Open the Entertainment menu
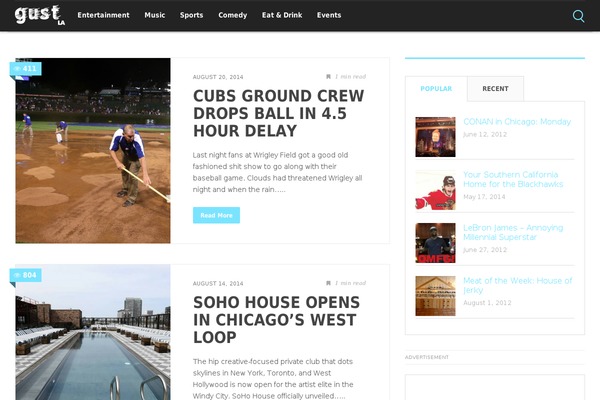 pyautogui.click(x=103, y=15)
